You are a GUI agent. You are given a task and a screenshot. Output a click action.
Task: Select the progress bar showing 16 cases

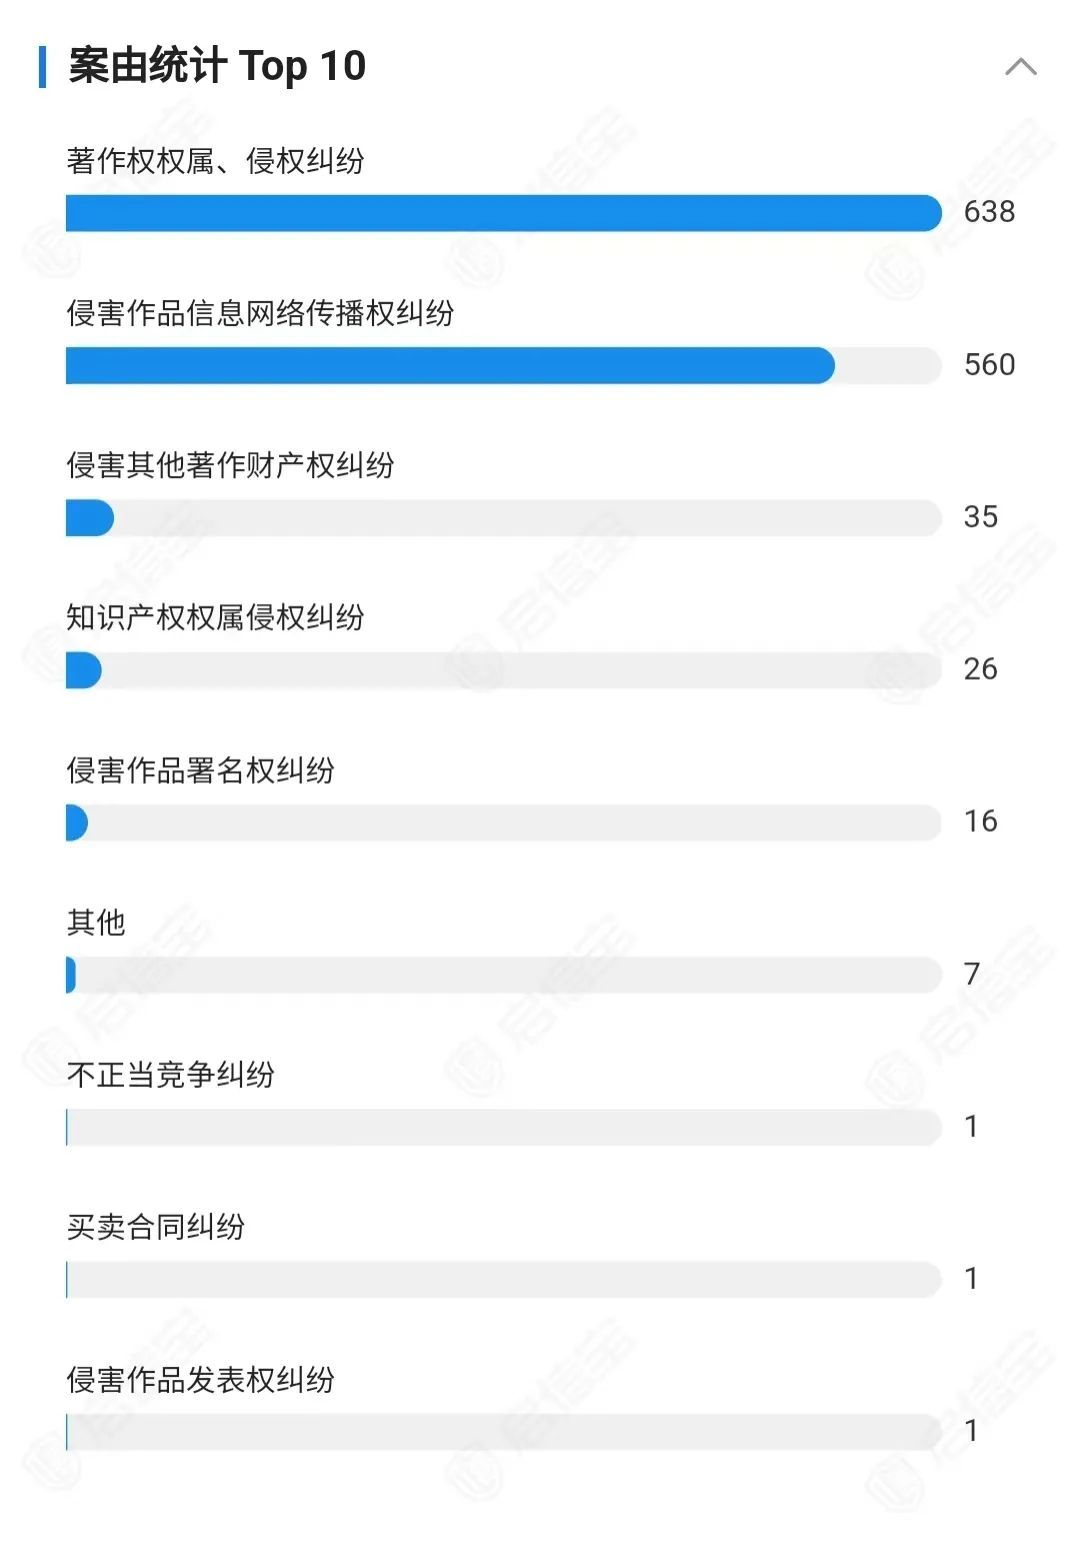pos(503,823)
